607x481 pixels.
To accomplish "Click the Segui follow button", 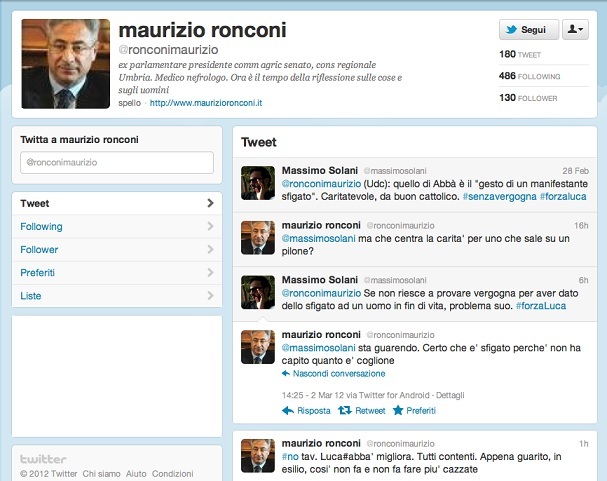I will coord(529,30).
